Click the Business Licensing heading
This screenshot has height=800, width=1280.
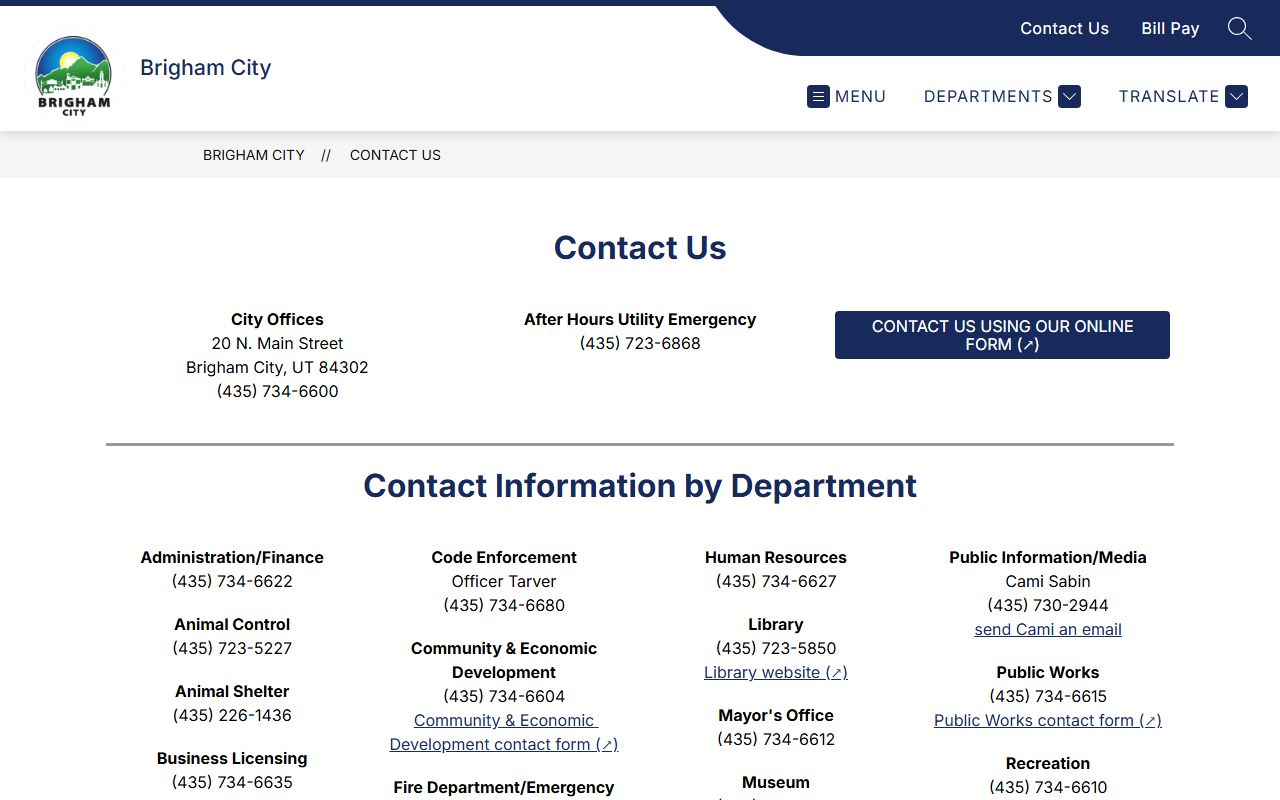coord(232,758)
